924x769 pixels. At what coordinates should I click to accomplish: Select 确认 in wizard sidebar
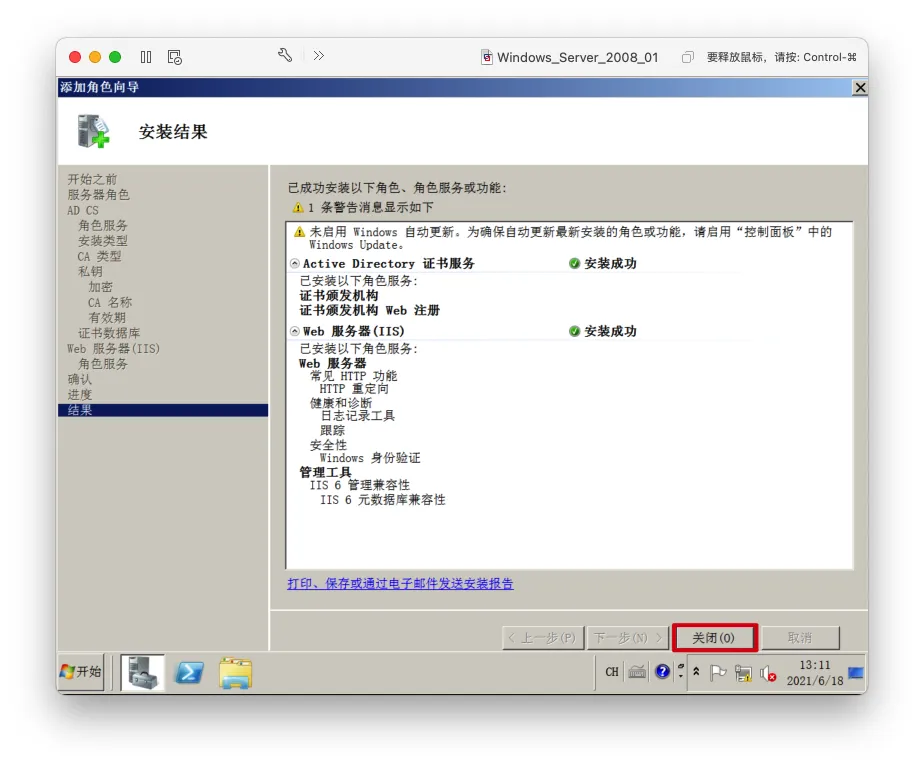(80, 379)
